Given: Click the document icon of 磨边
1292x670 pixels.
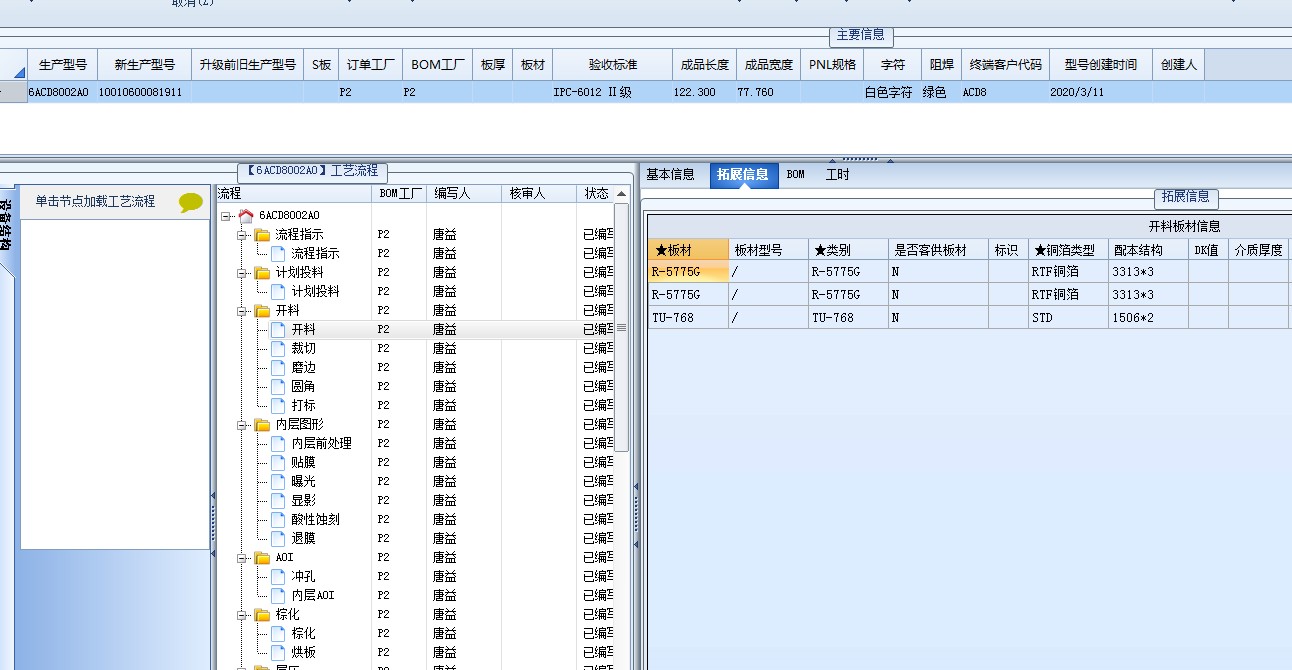Looking at the screenshot, I should (x=278, y=367).
